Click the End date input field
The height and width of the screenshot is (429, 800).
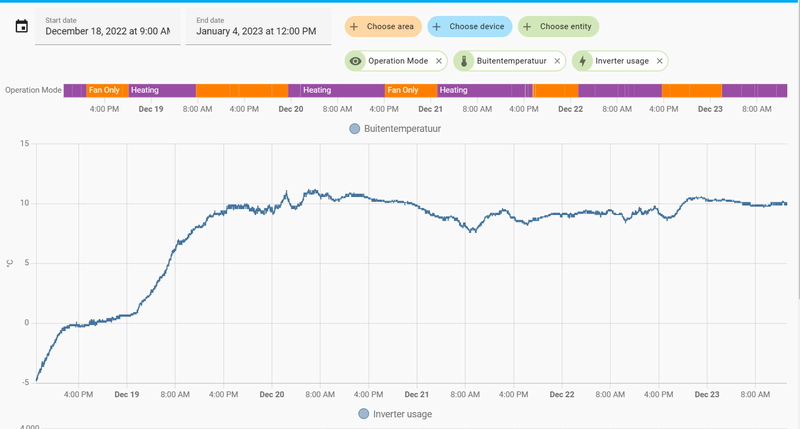(257, 31)
